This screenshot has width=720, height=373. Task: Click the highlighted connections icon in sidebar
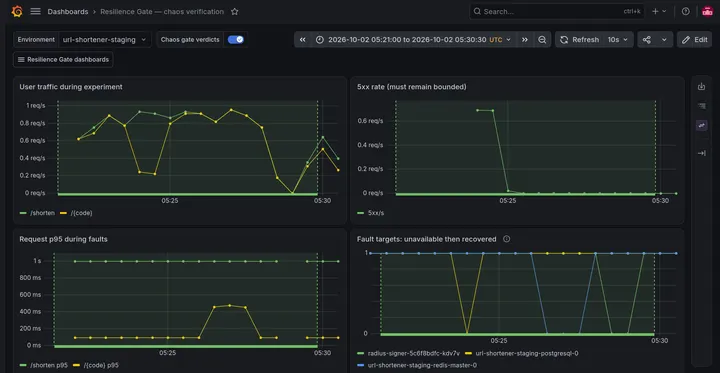pos(701,125)
